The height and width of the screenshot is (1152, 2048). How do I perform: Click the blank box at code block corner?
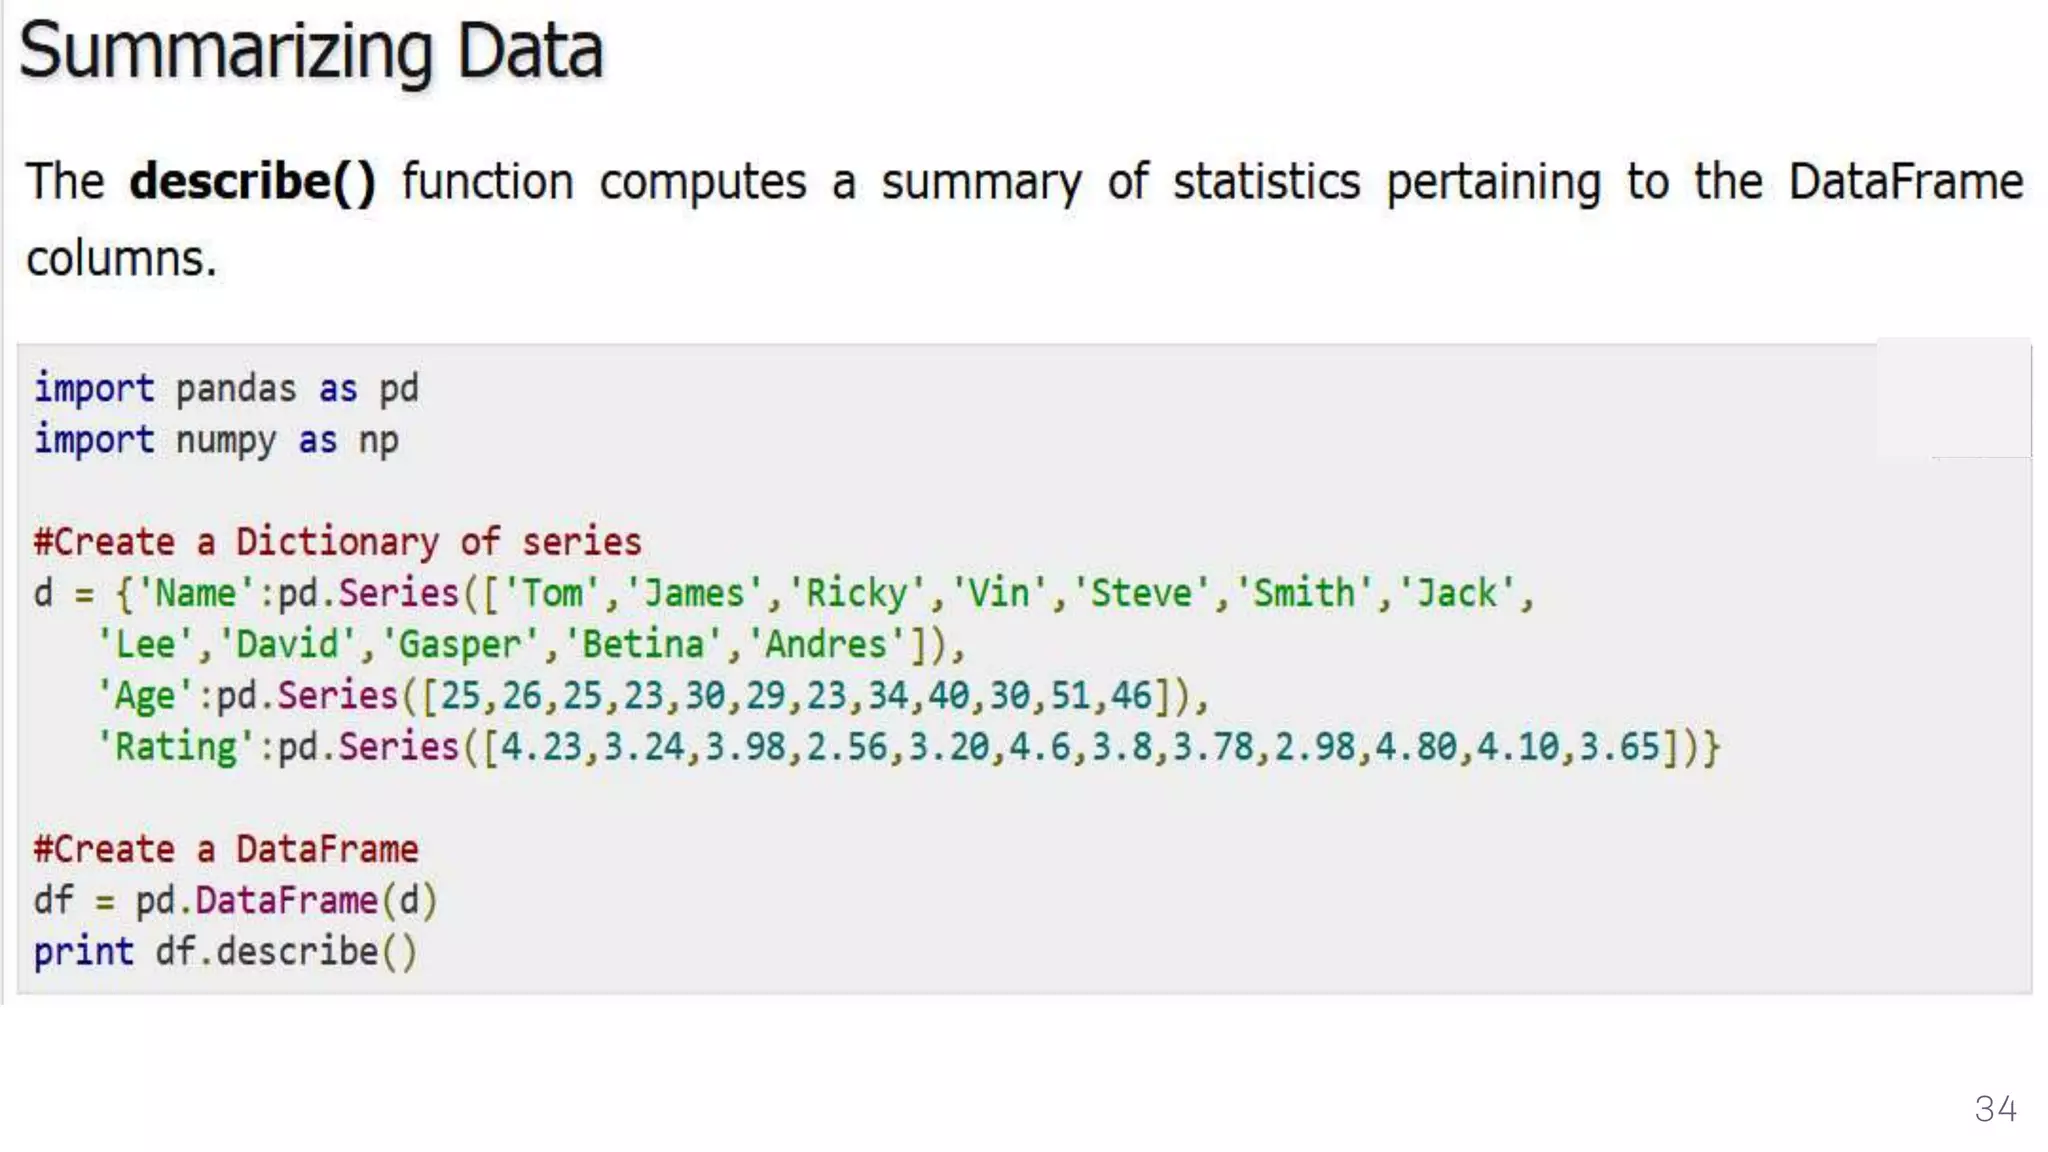(x=1953, y=398)
